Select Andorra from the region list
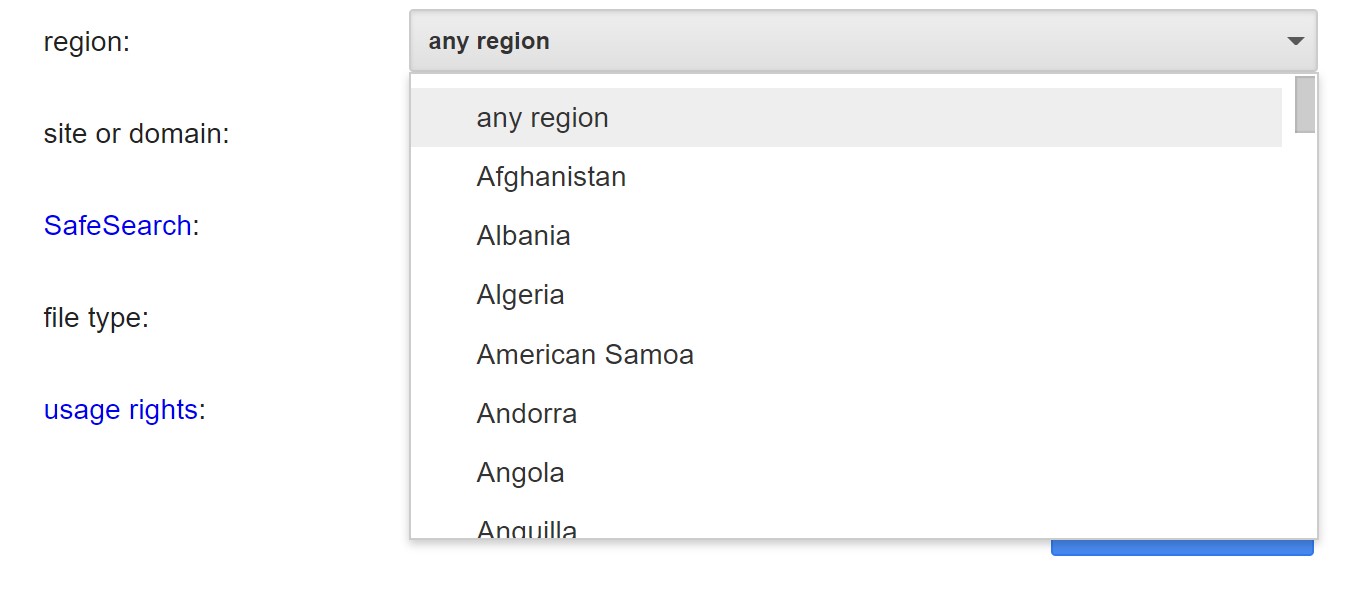 click(x=526, y=414)
